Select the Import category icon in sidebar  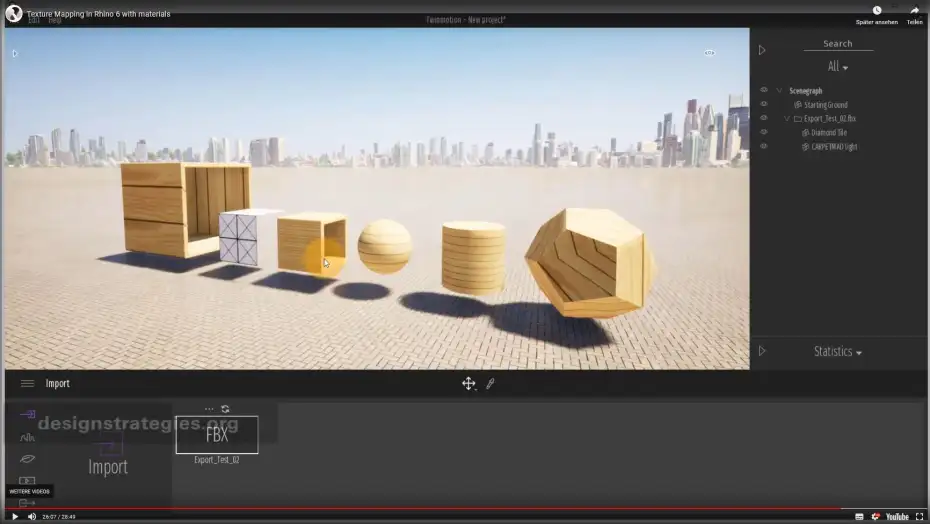pos(27,414)
